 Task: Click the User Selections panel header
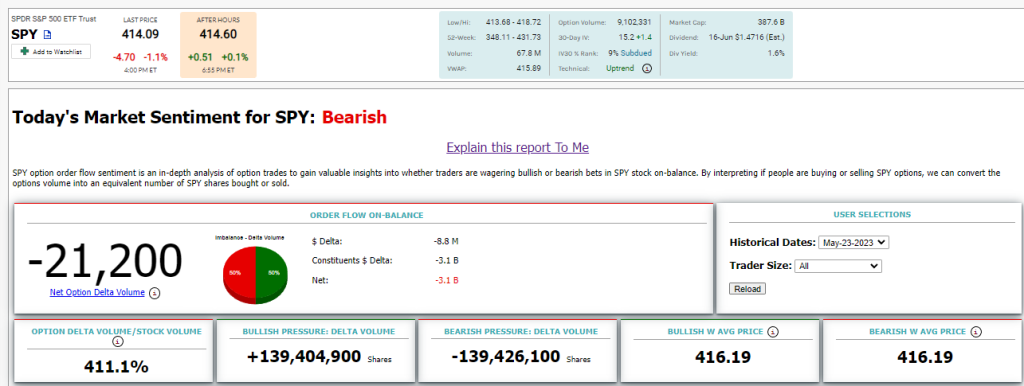[x=872, y=214]
